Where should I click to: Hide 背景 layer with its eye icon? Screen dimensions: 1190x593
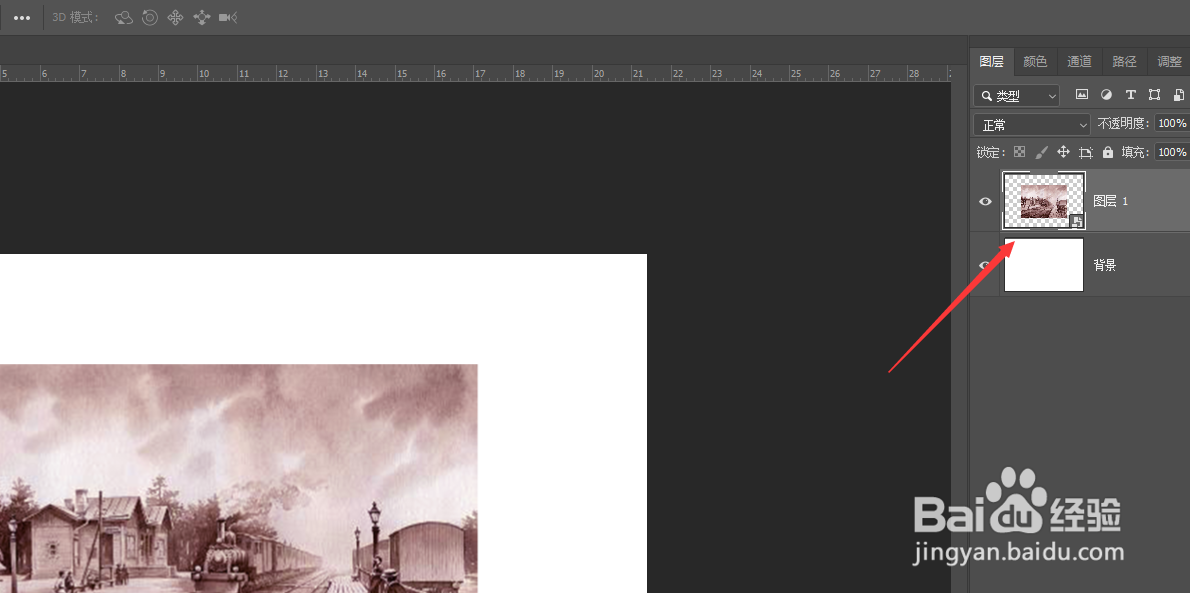(985, 265)
